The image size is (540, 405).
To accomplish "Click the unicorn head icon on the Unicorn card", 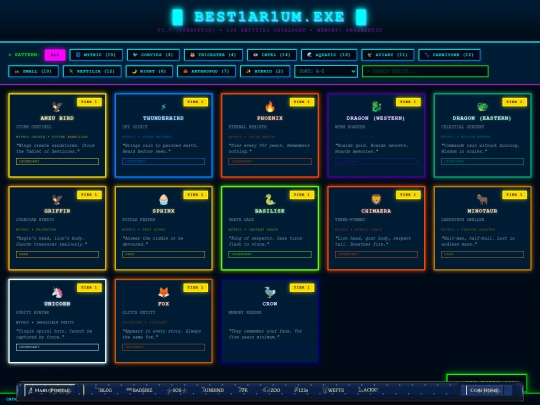I will point(57,292).
